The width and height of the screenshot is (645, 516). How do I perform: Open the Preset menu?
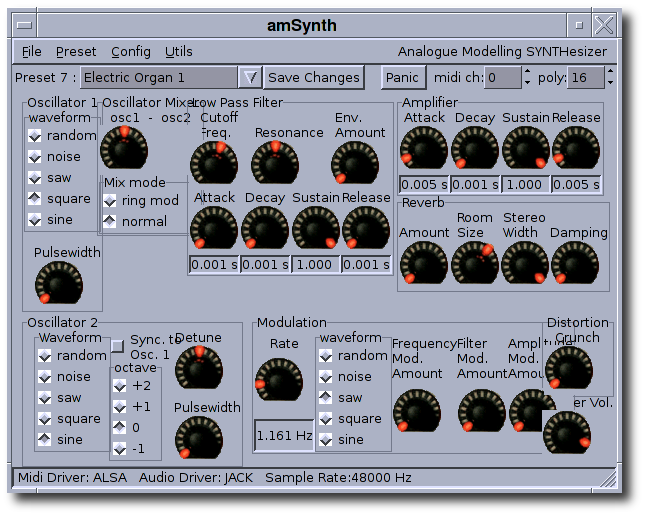click(76, 52)
